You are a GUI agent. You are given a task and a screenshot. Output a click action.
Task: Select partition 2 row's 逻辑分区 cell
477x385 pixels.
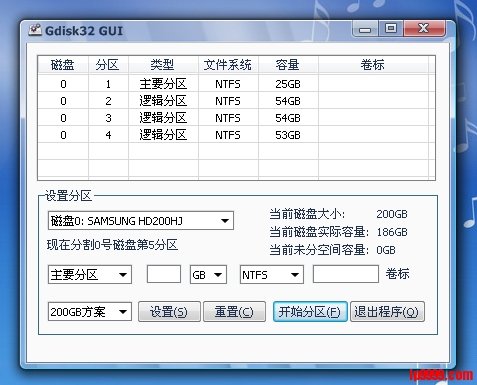pyautogui.click(x=163, y=101)
